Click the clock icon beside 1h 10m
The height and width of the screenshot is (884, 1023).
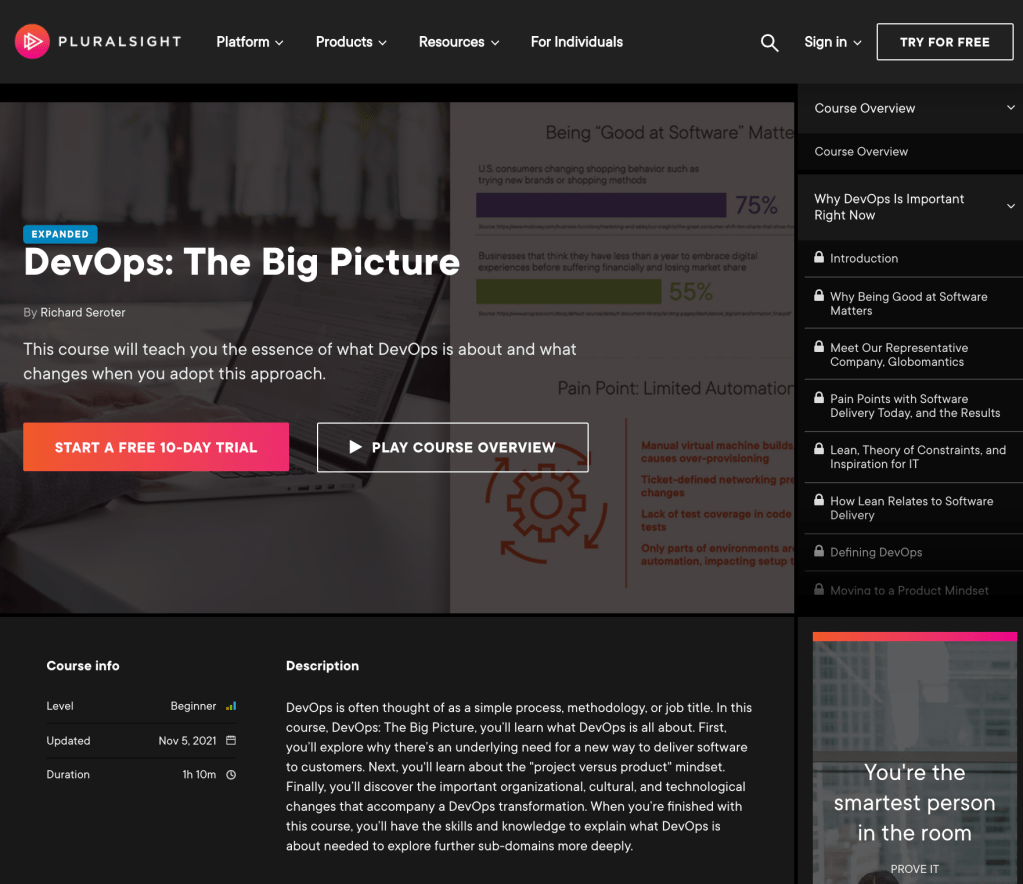tap(232, 774)
